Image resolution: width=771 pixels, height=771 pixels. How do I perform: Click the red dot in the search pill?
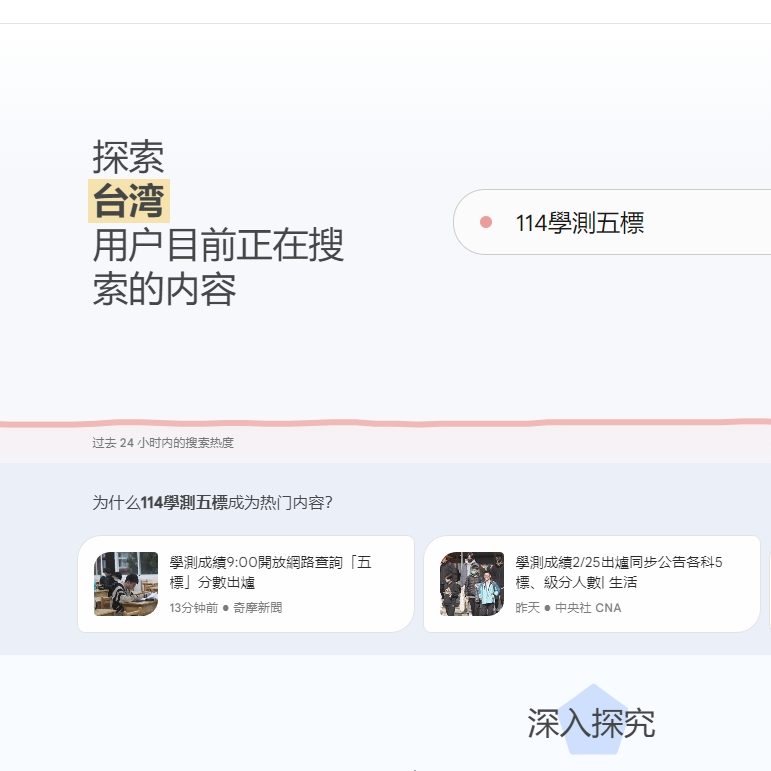[x=486, y=222]
